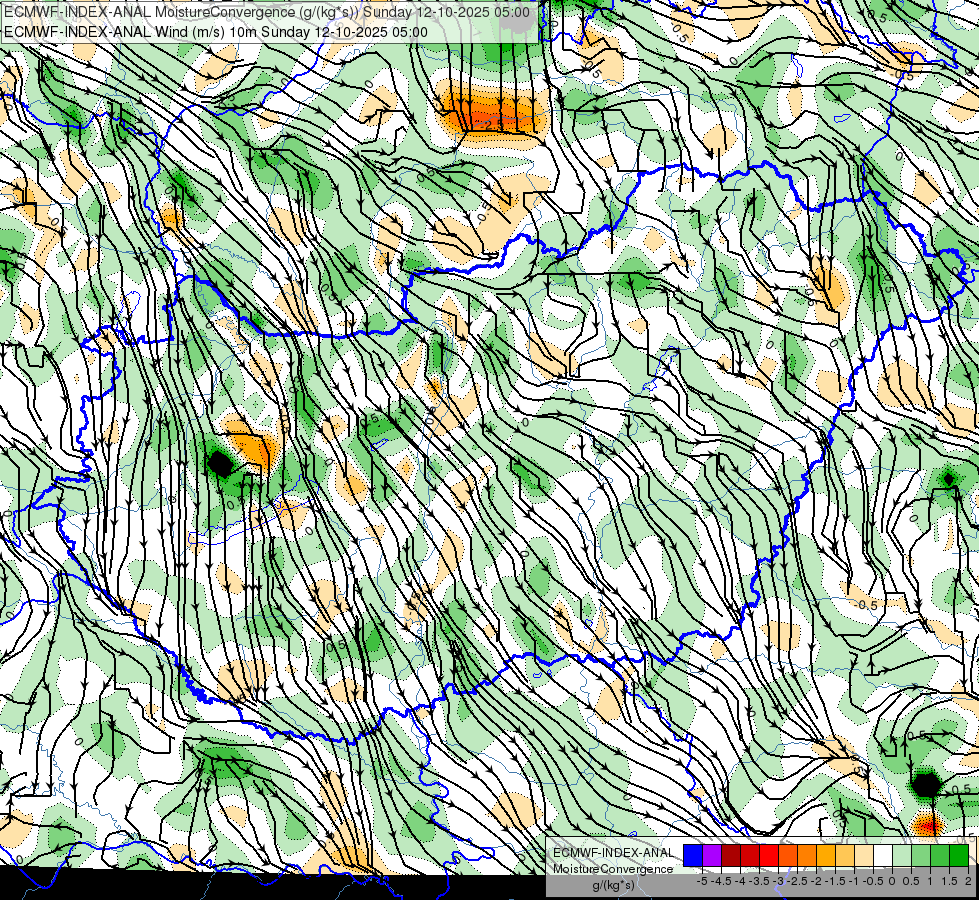Click the -5 legend tick label
The width and height of the screenshot is (979, 900).
pos(702,881)
